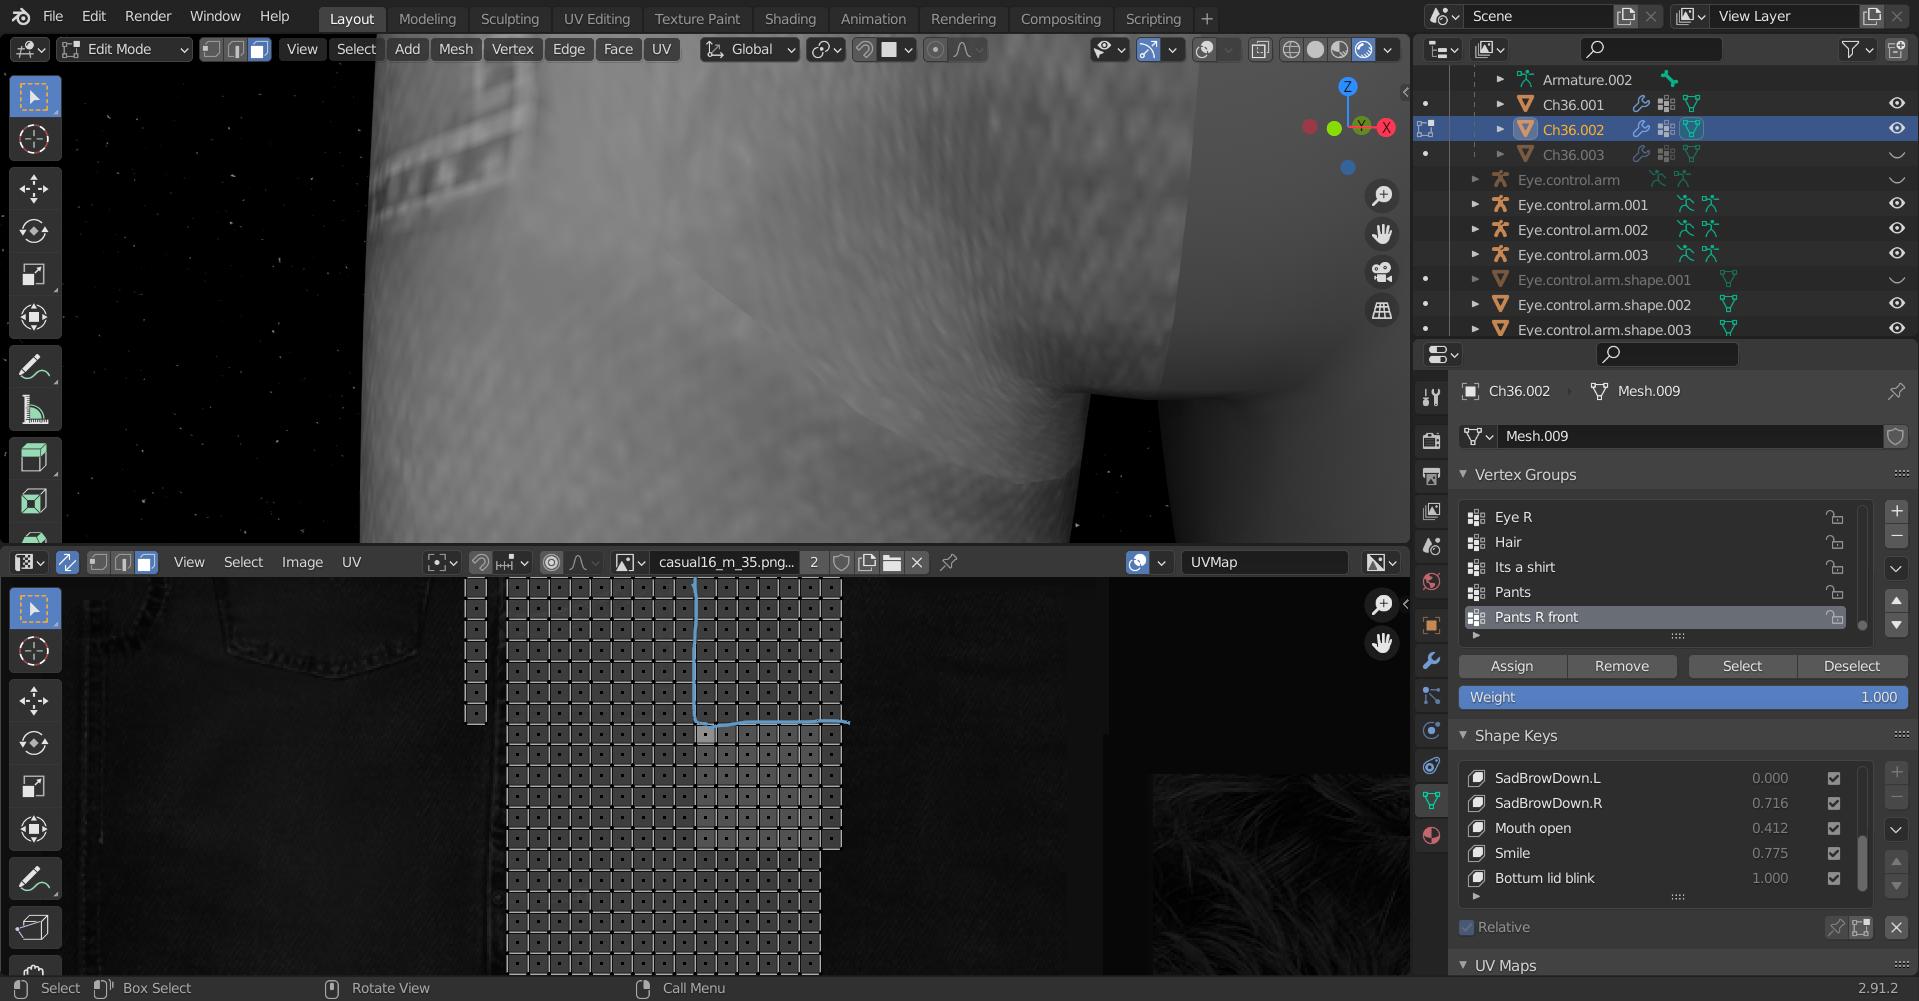The width and height of the screenshot is (1919, 1001).
Task: Select the Cursor tool in UV editor
Action: (x=34, y=651)
